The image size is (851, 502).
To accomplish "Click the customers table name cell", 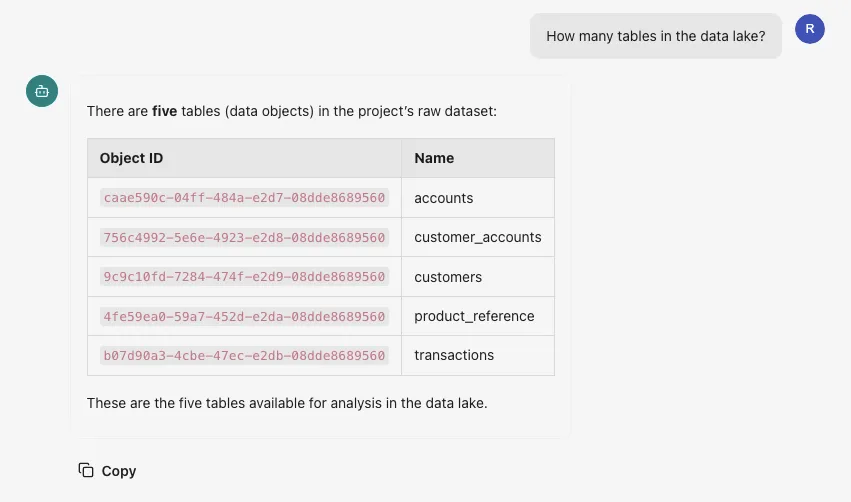I will click(x=448, y=277).
